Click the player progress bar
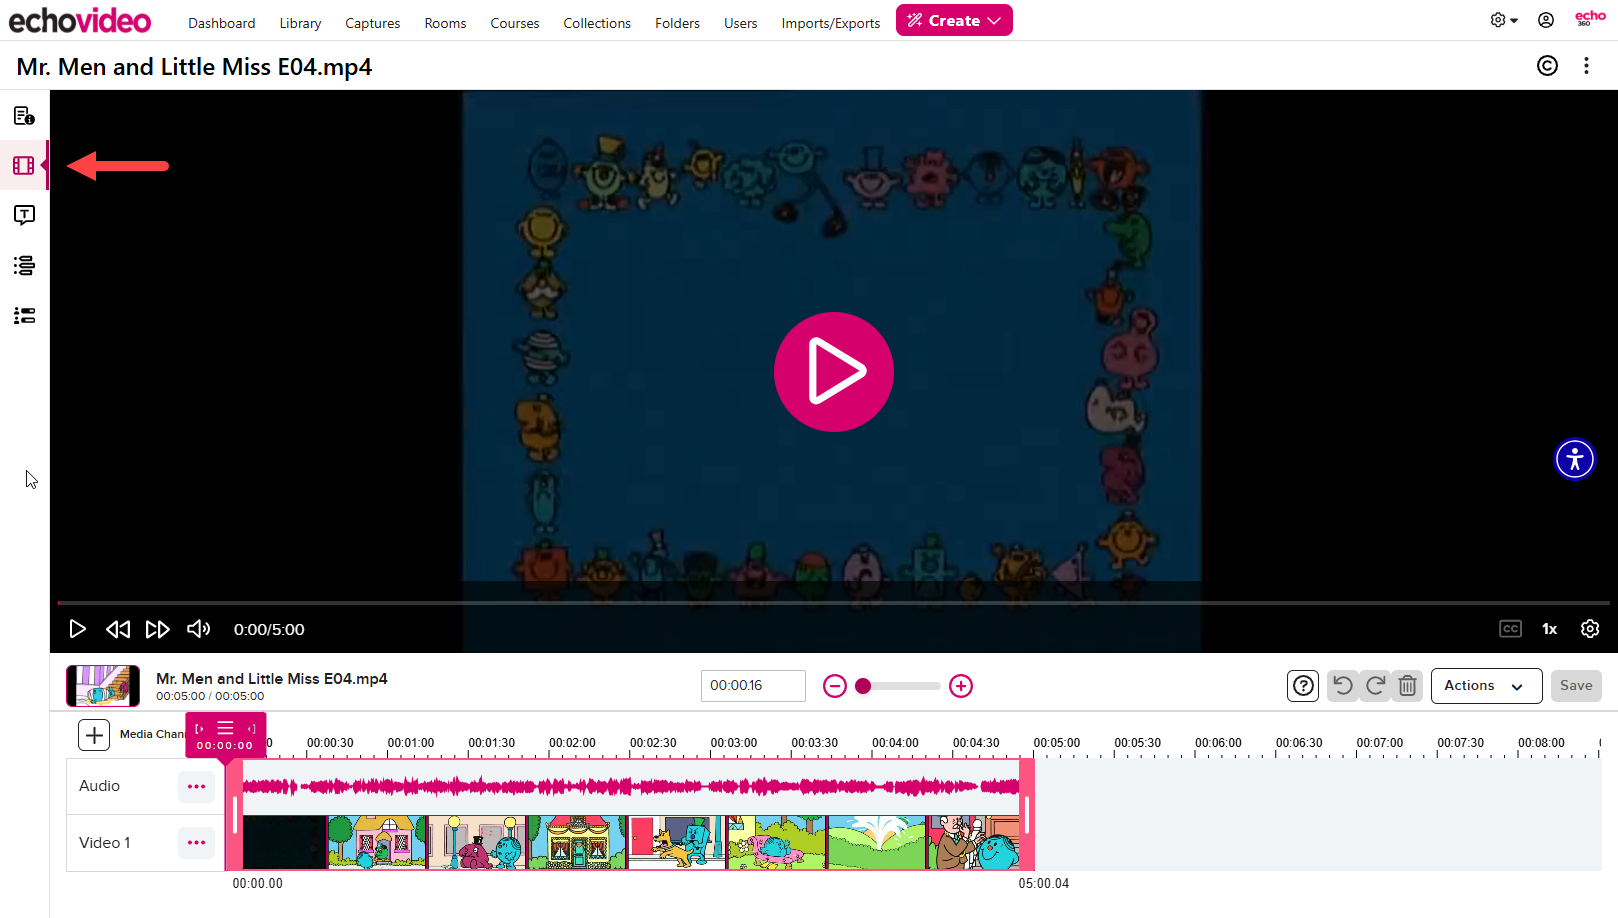 834,603
